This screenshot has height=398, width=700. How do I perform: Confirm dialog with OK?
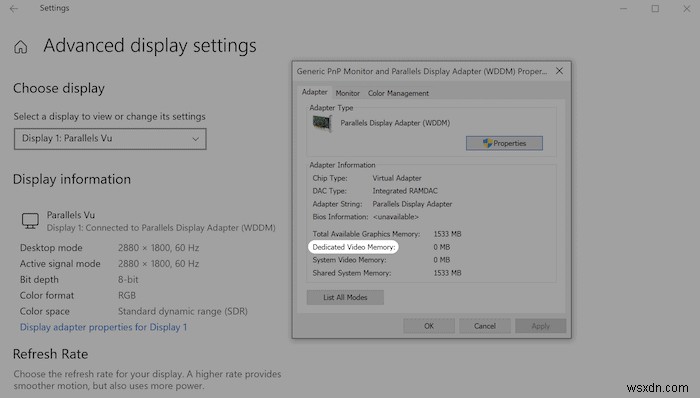click(x=429, y=326)
